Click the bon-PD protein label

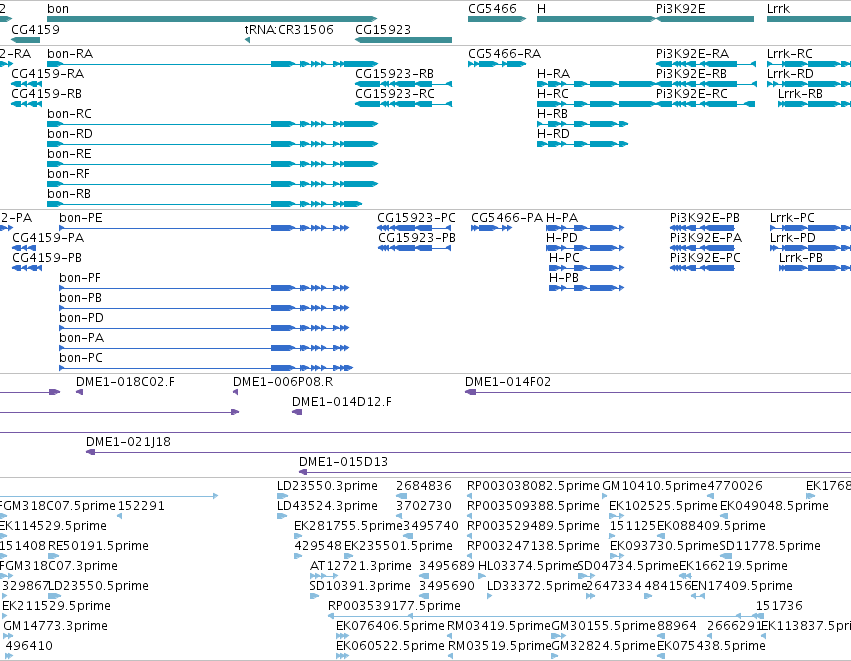click(81, 318)
